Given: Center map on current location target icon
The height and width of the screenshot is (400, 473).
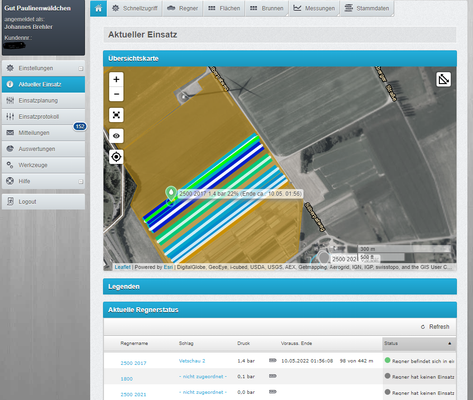Looking at the screenshot, I should [x=116, y=157].
